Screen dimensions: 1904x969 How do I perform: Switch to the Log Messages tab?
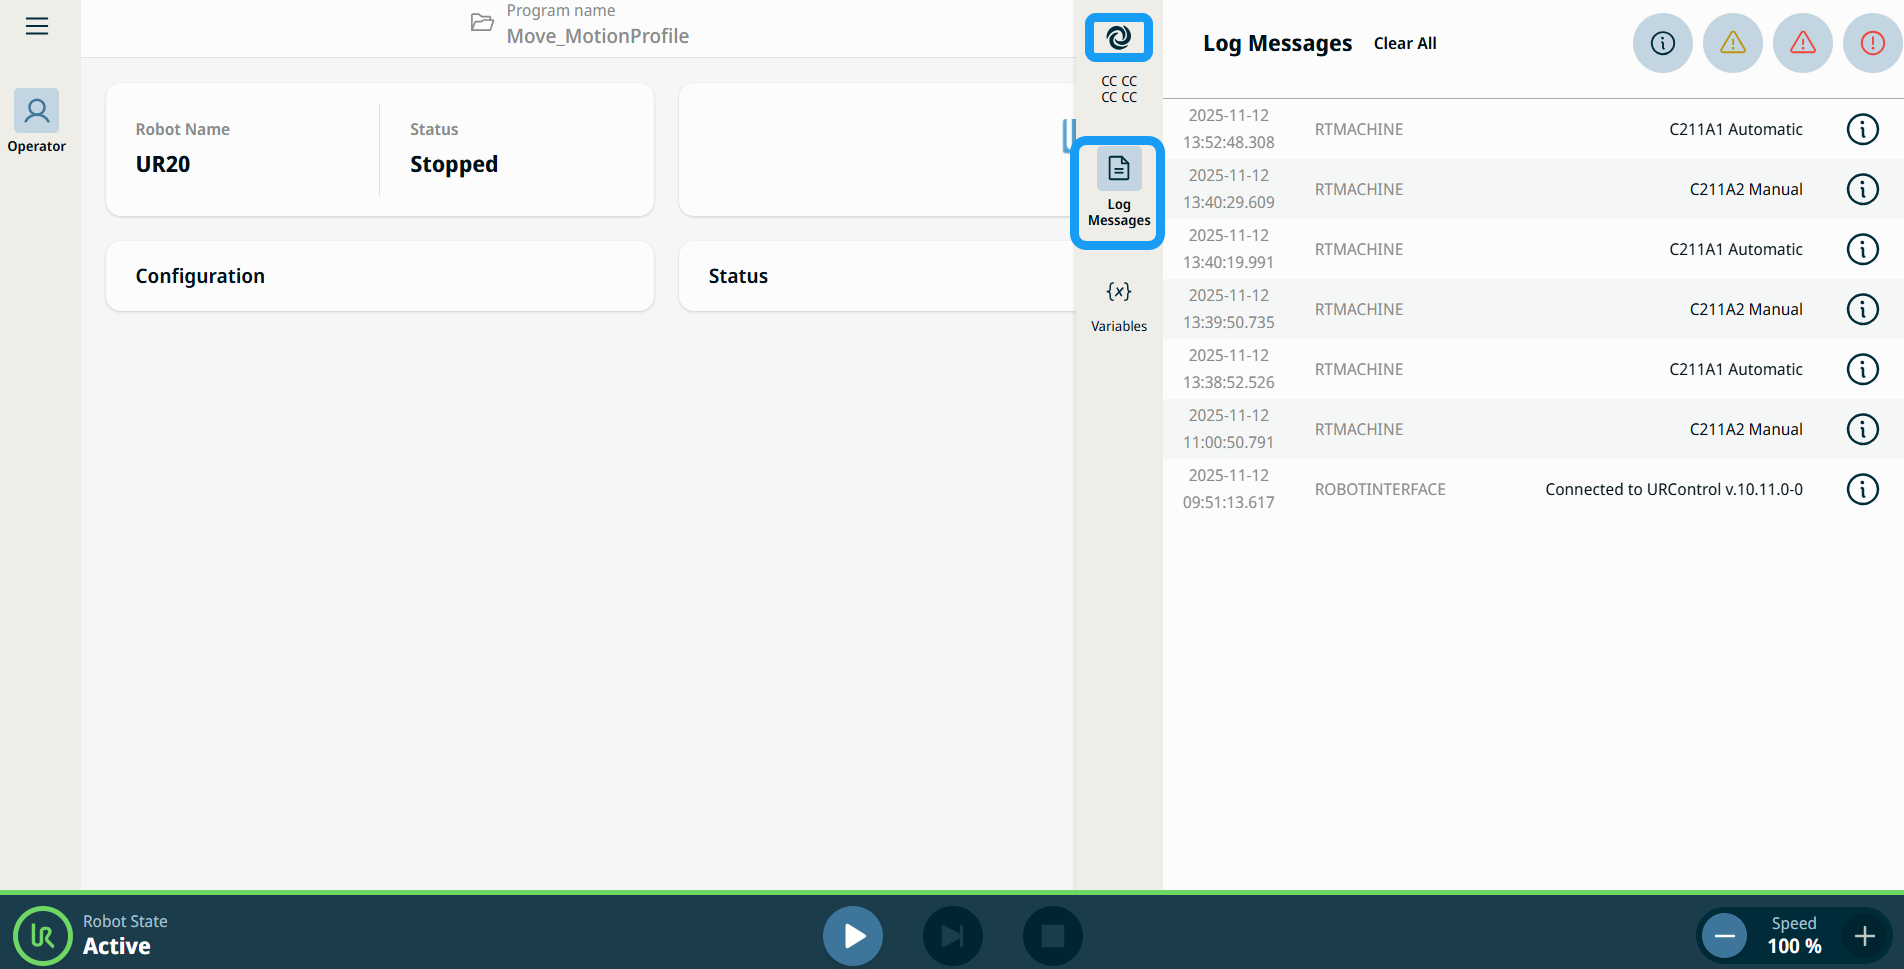[1118, 191]
